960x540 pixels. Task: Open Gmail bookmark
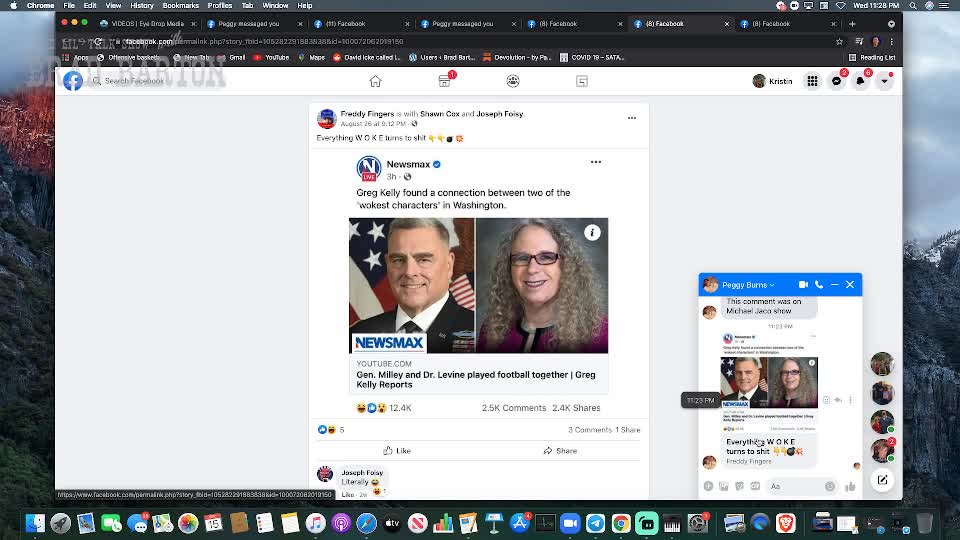pos(231,58)
